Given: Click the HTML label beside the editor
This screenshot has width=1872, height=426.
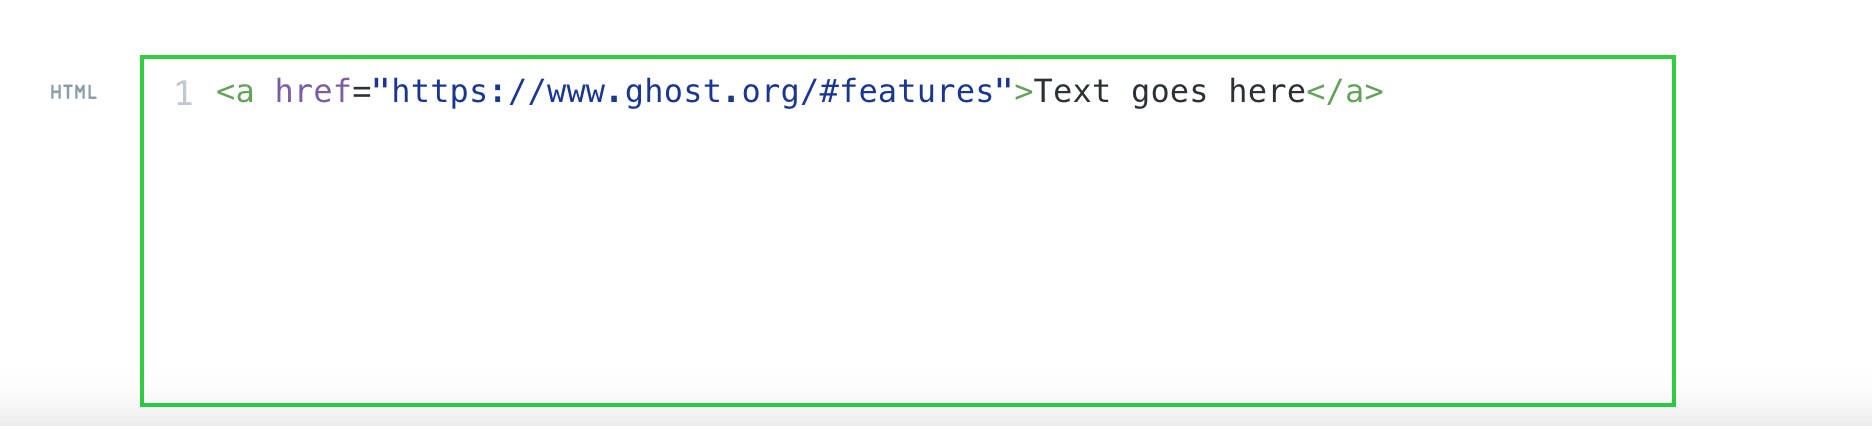Looking at the screenshot, I should (x=73, y=93).
